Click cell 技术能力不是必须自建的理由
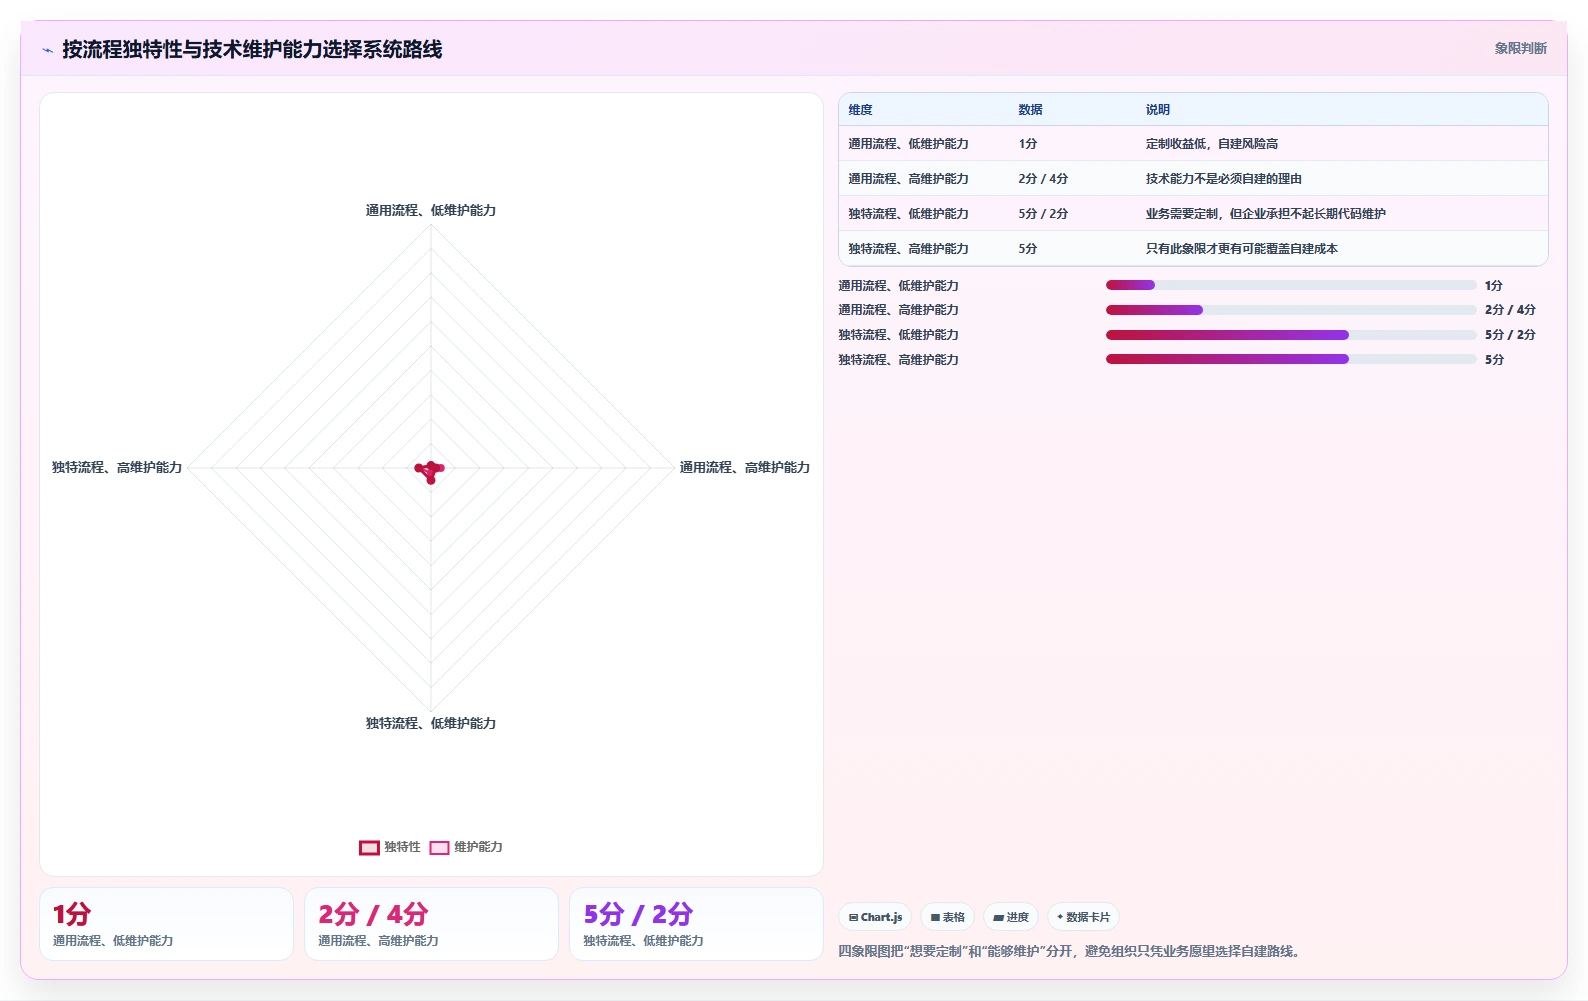Viewport: 1588px width, 1001px height. click(1224, 179)
